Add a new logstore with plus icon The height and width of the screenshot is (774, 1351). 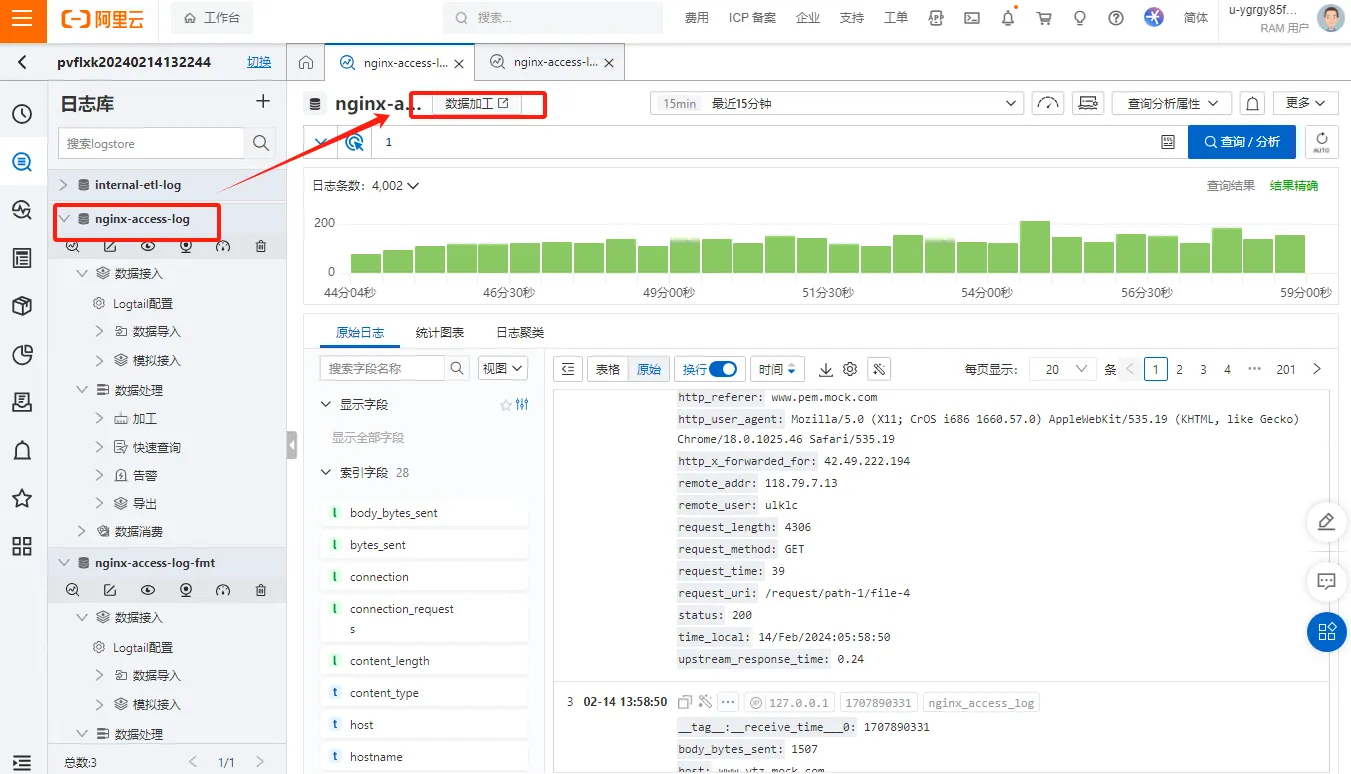pos(263,101)
